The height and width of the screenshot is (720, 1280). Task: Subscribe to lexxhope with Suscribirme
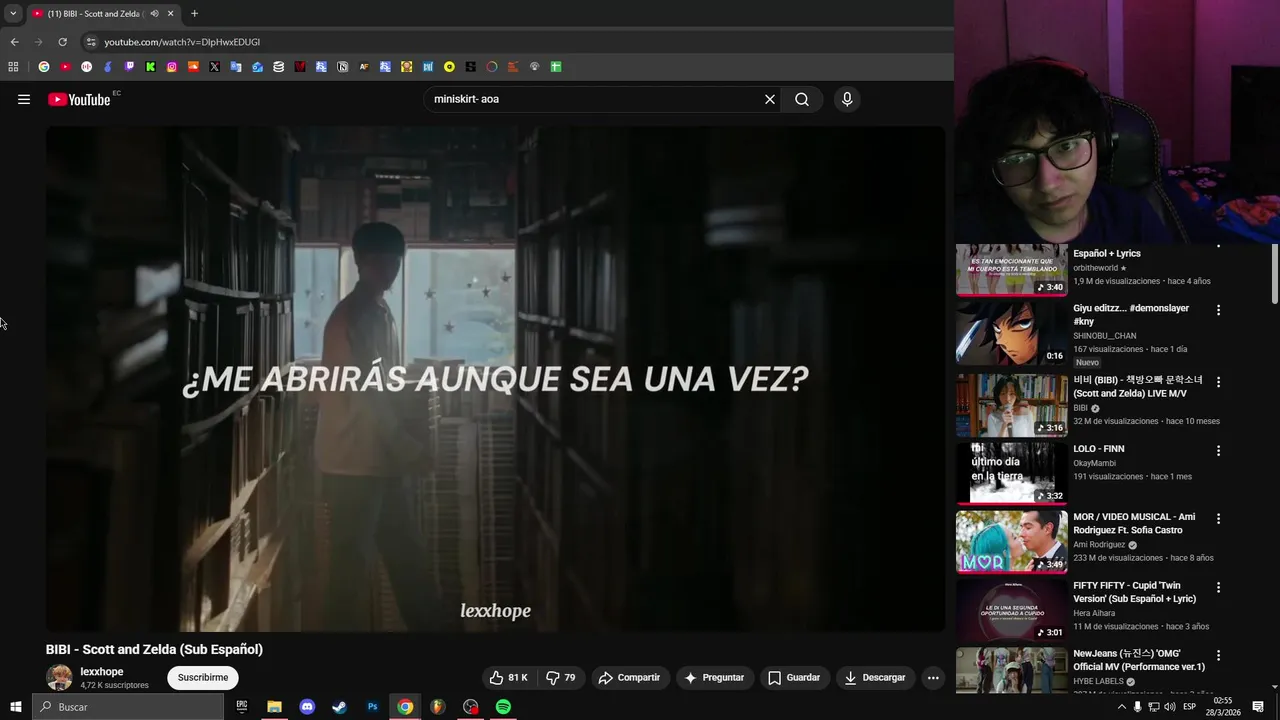point(203,677)
